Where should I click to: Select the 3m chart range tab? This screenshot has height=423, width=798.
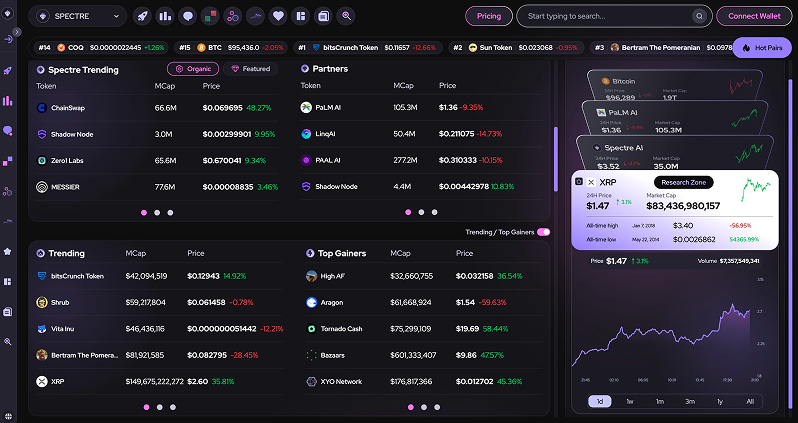[690, 402]
